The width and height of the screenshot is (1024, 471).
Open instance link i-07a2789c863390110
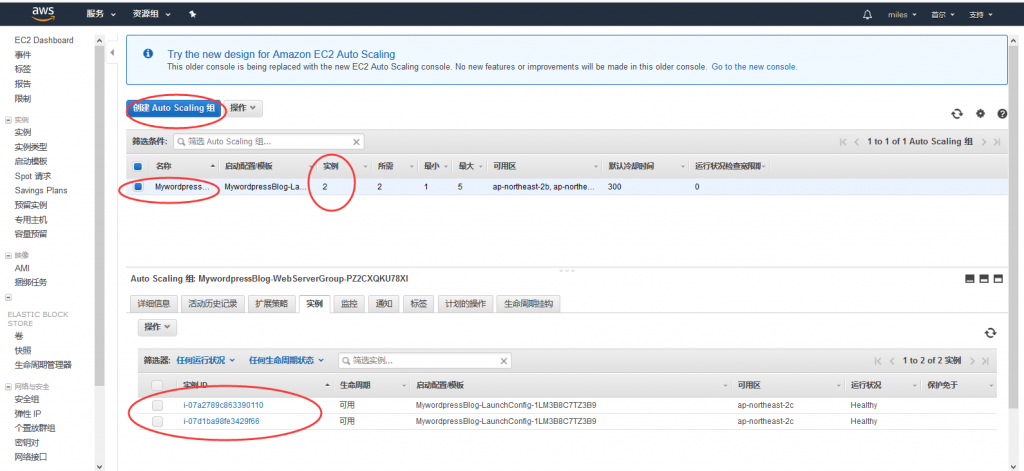[223, 406]
